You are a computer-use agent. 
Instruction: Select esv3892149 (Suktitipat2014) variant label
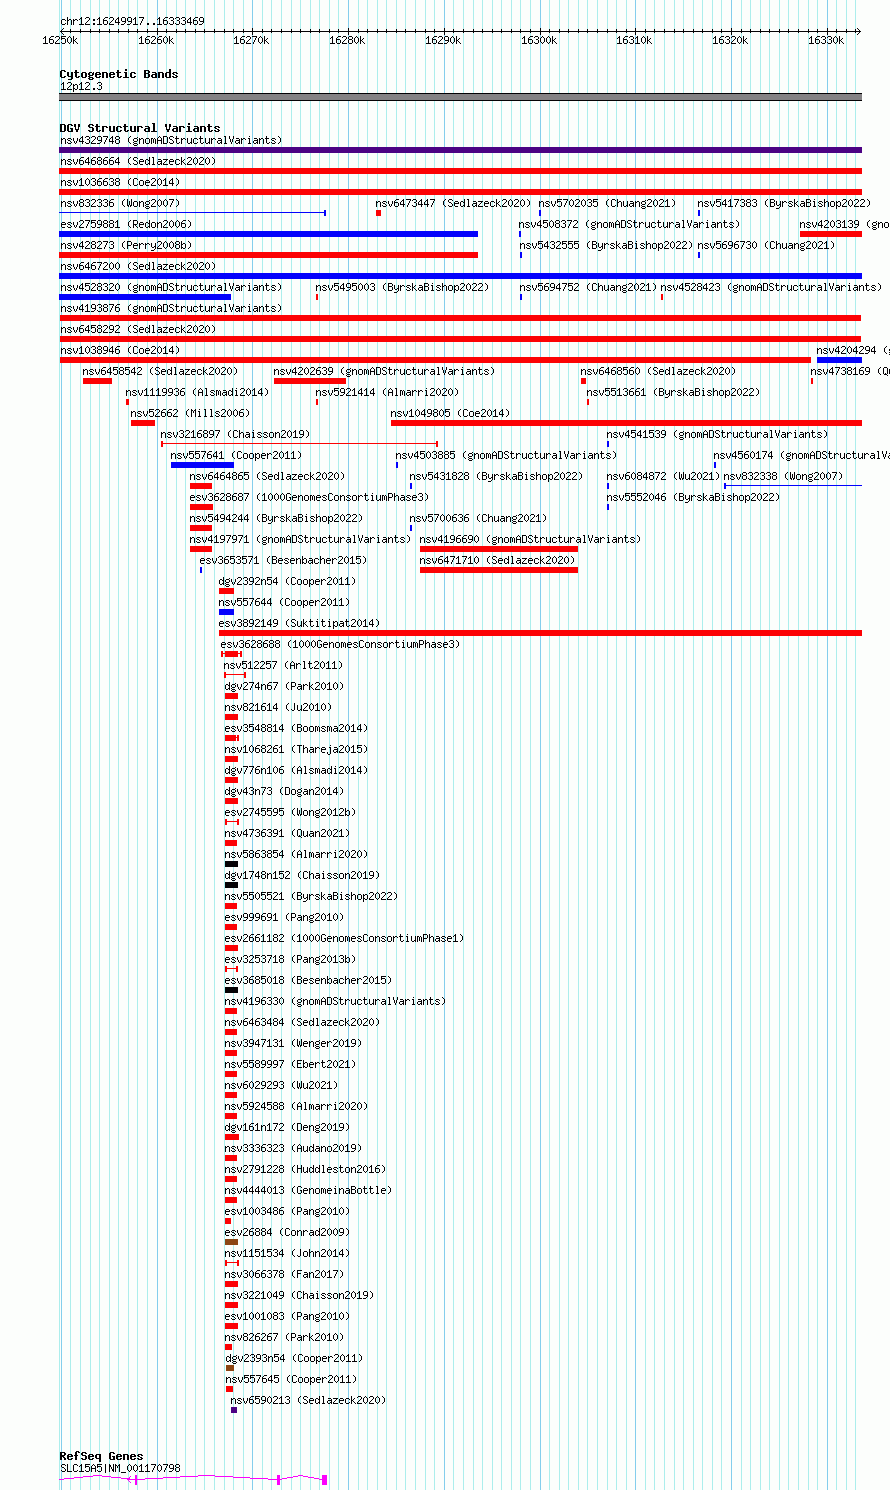click(299, 623)
